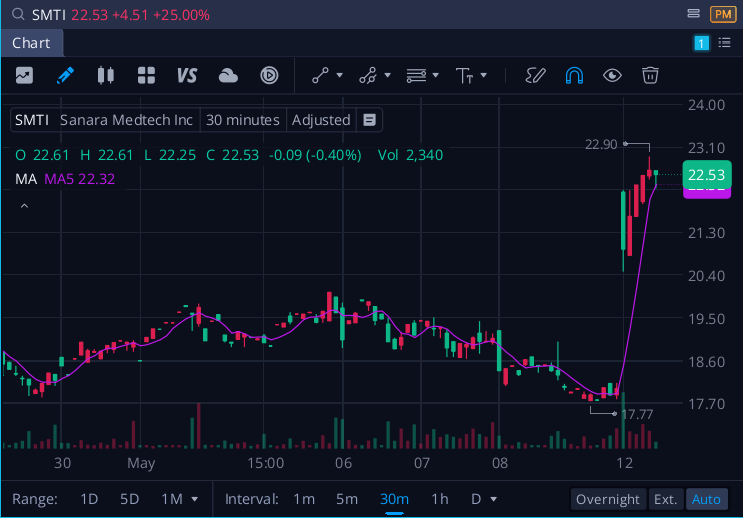Image resolution: width=743 pixels, height=518 pixels.
Task: Click the Sanara Medtech Inc name
Action: [x=126, y=120]
